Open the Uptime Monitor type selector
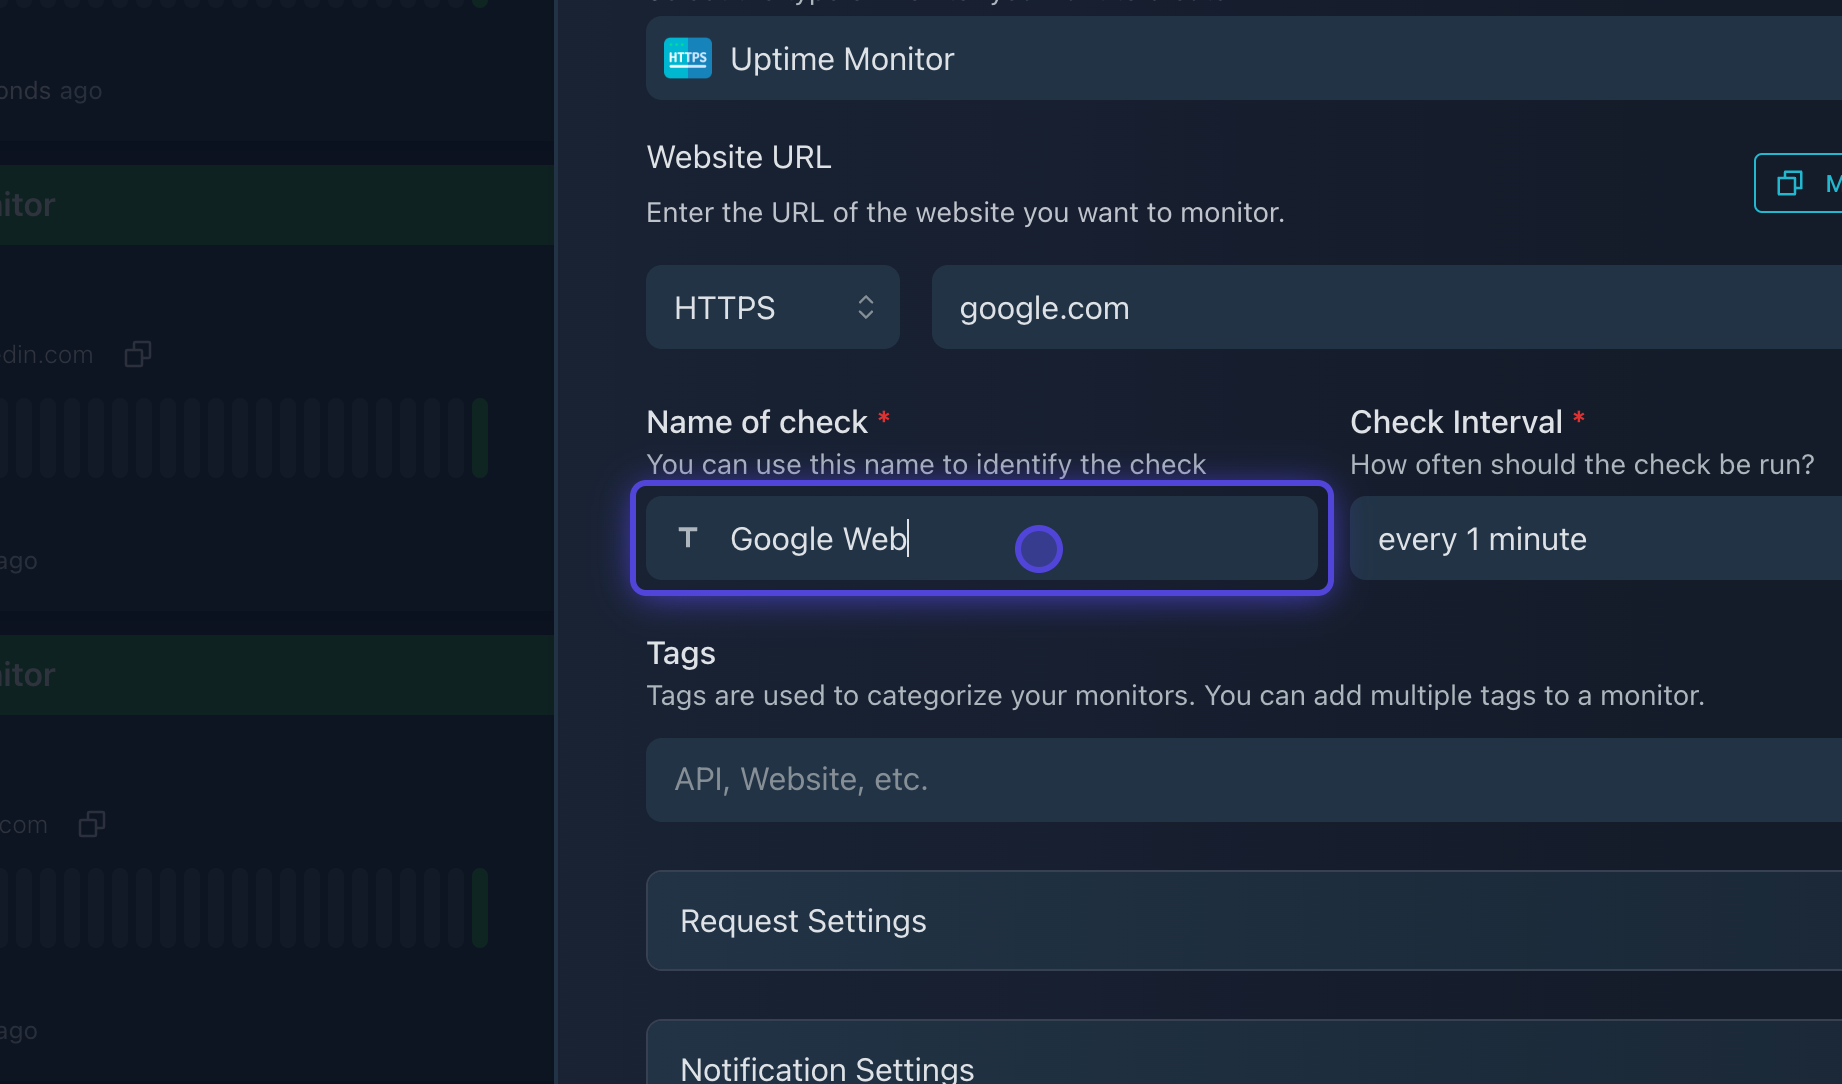The width and height of the screenshot is (1842, 1084). [x=1244, y=58]
